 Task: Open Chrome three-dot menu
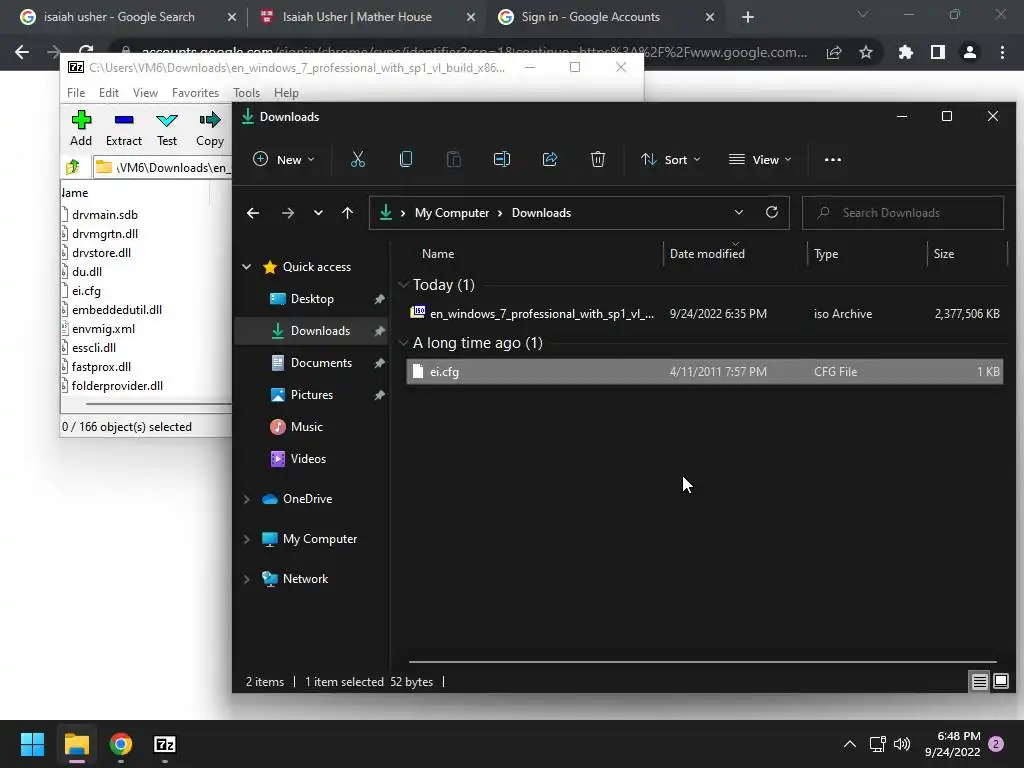point(1002,52)
